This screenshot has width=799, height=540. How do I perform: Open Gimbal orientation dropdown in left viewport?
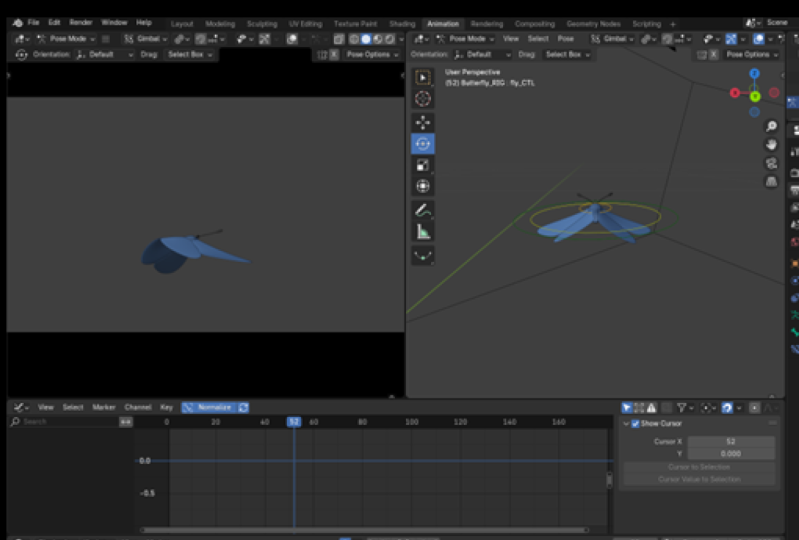click(x=146, y=39)
